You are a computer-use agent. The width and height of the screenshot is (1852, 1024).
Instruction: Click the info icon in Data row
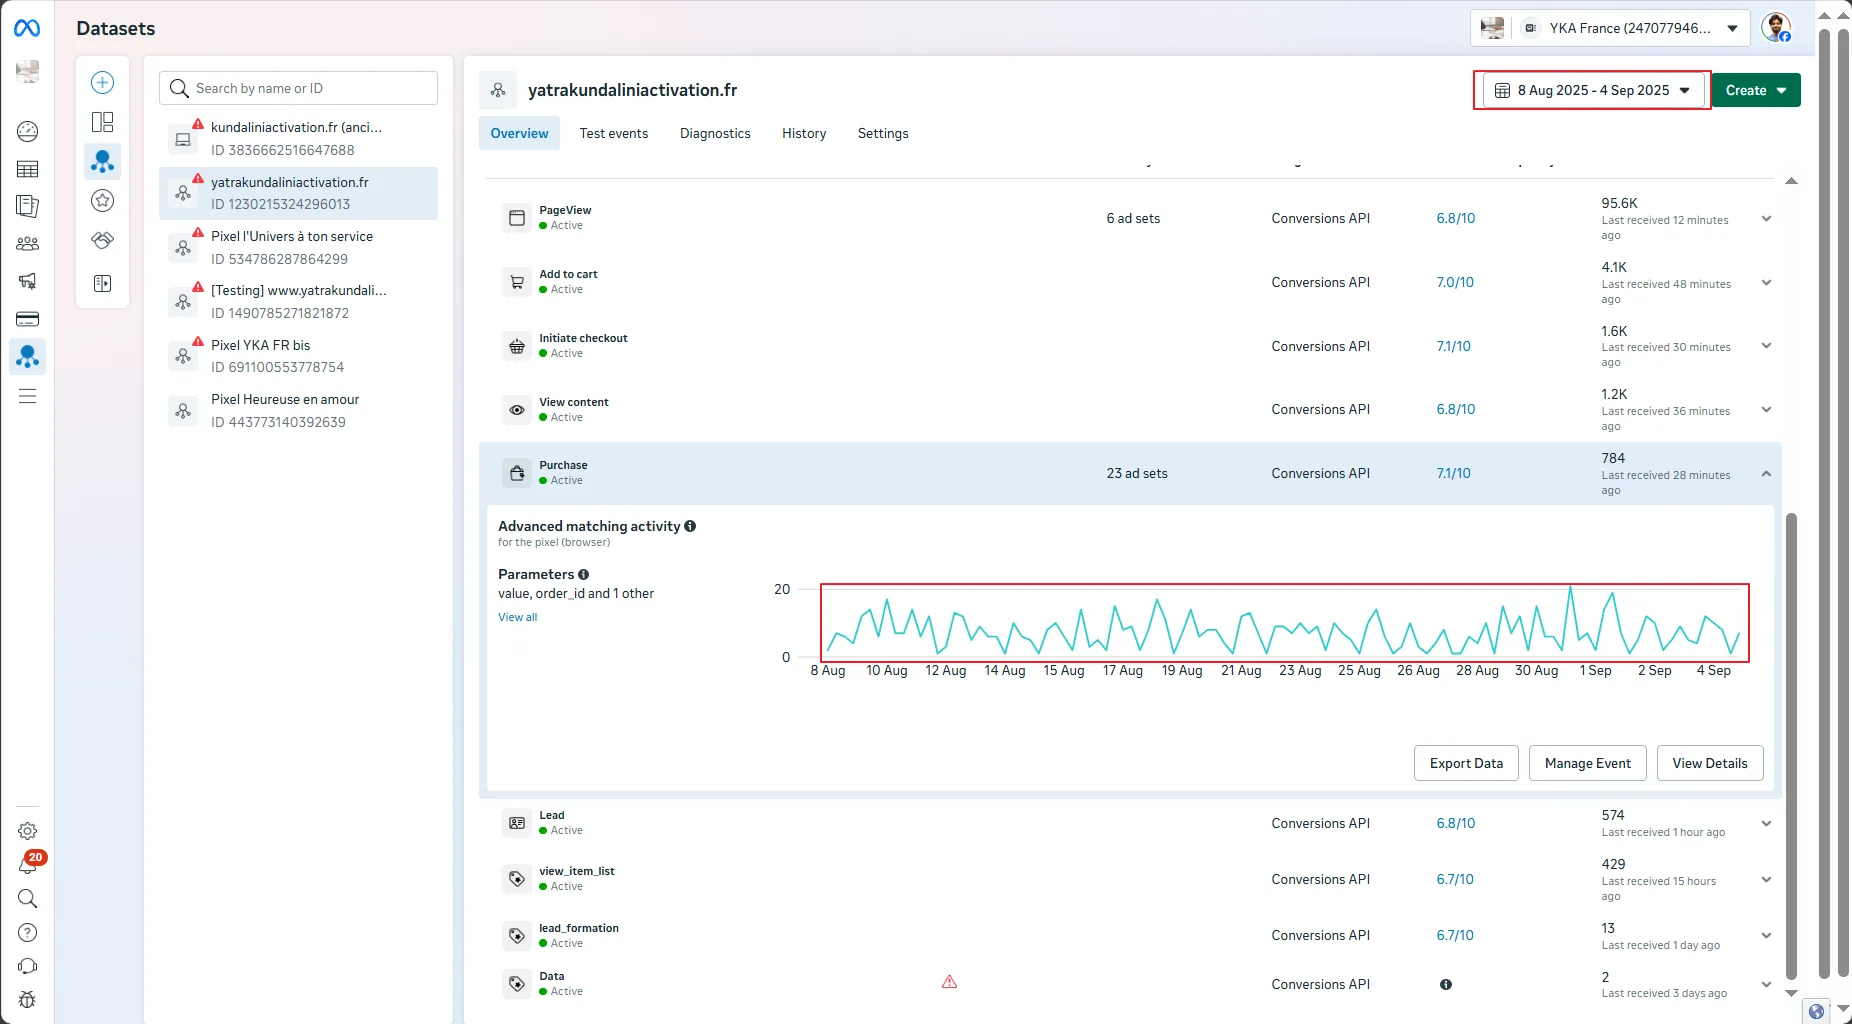[1446, 984]
